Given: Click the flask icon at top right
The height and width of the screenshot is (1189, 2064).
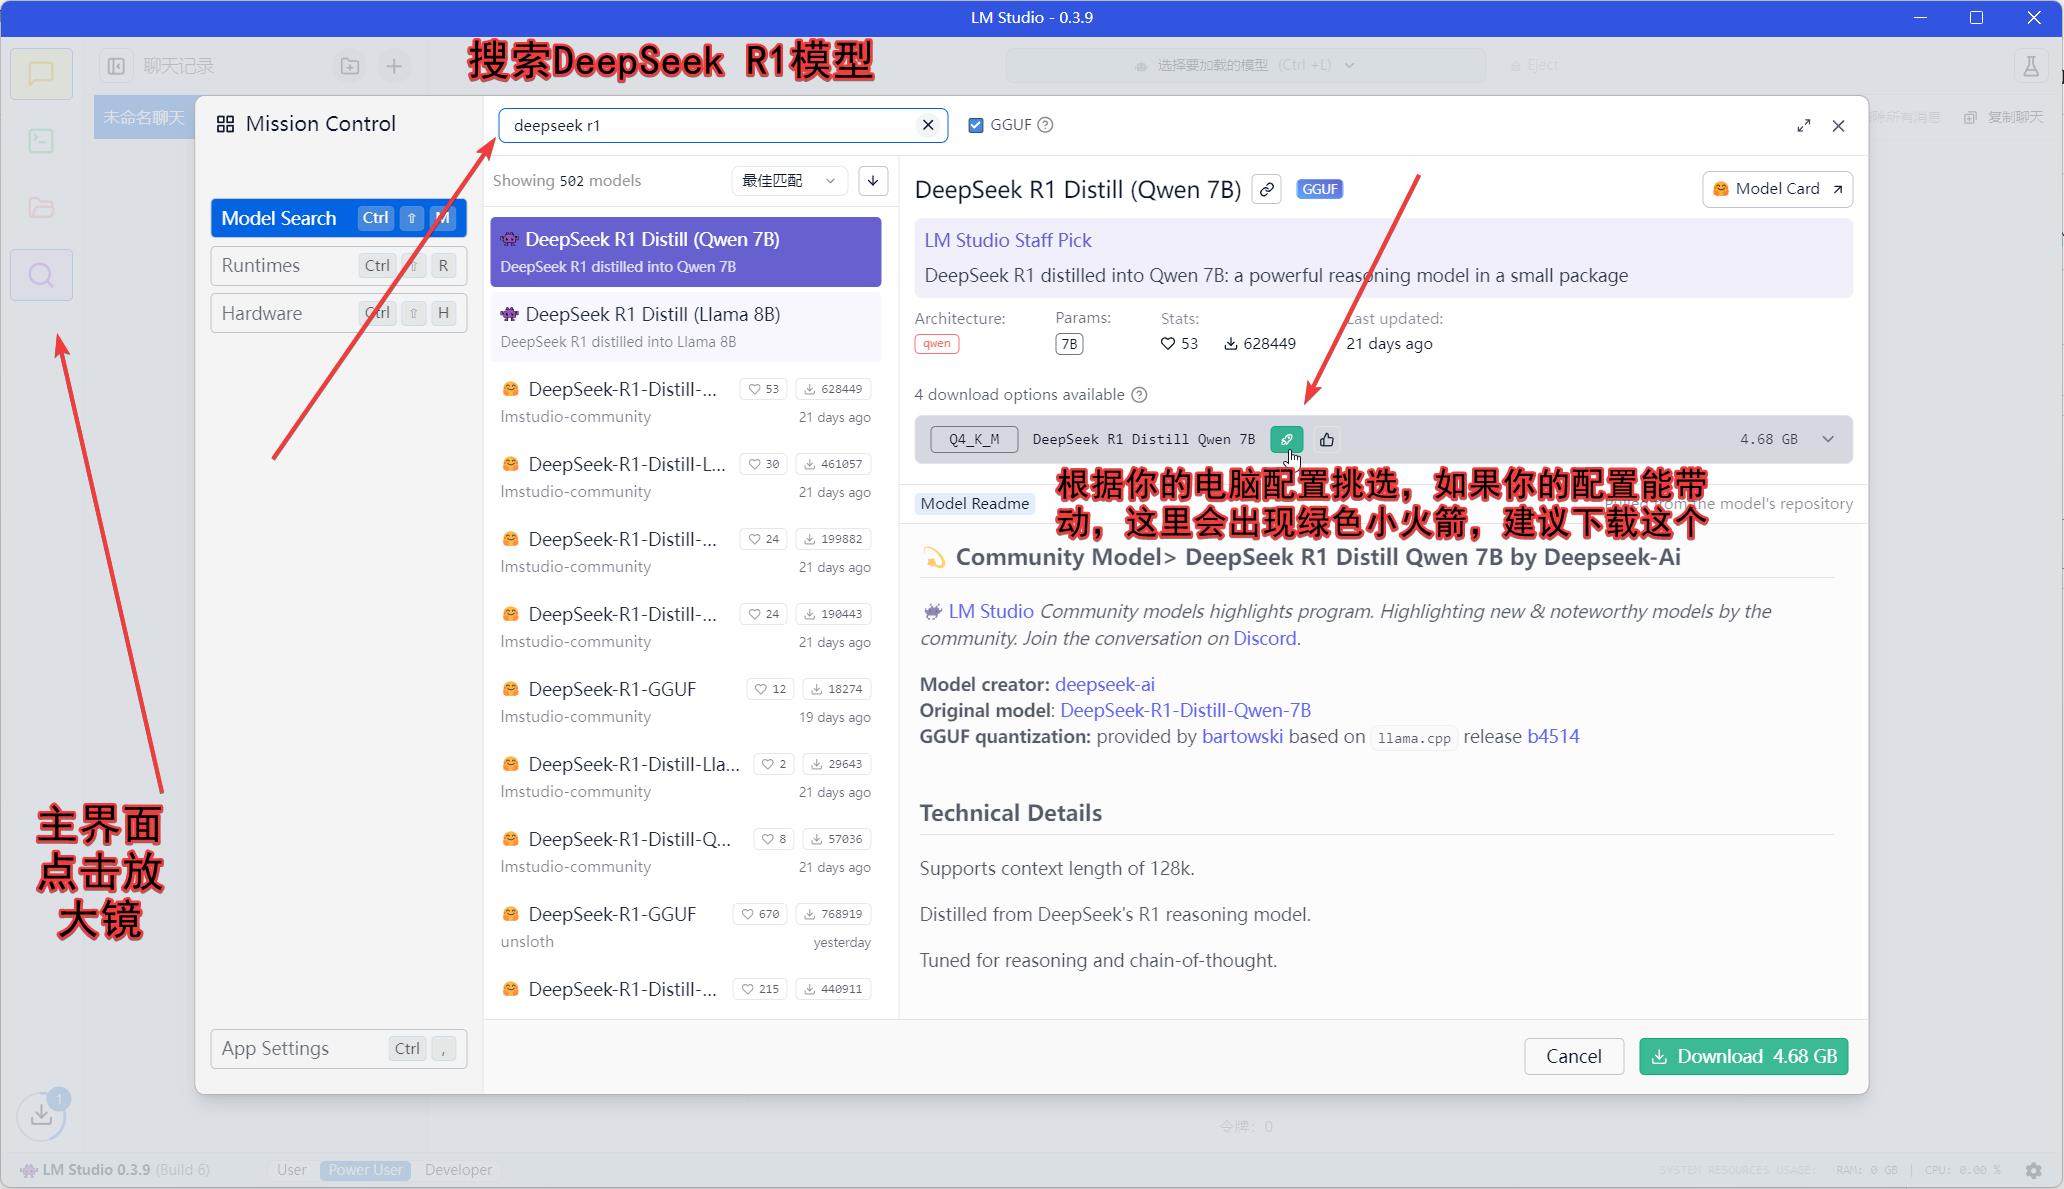Looking at the screenshot, I should (x=2030, y=66).
